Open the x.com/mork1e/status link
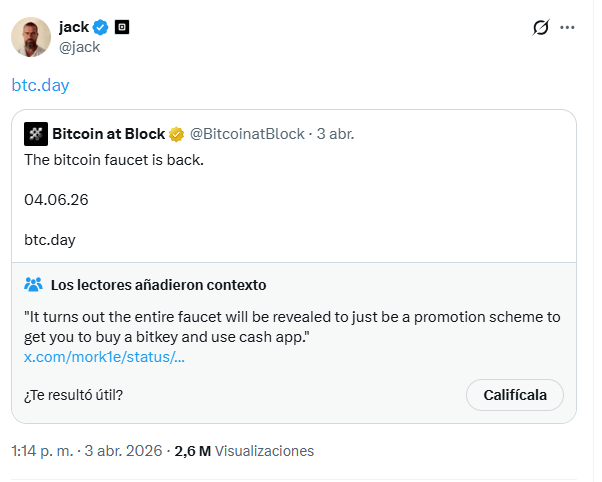Screen dimensions: 602x482 (104, 357)
